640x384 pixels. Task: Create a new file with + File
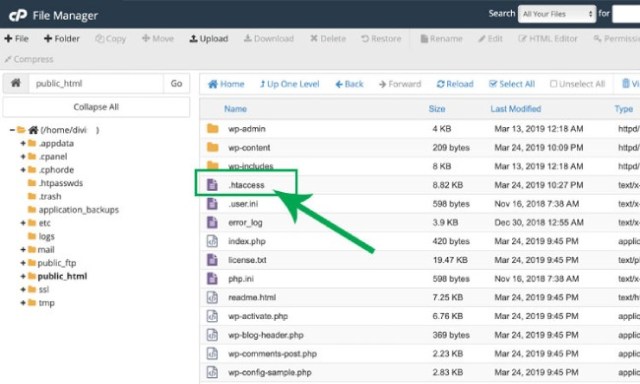point(16,39)
